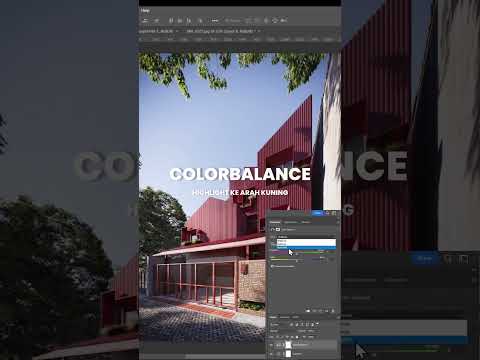Screen dimensions: 480x360
Task: Filter layers by smart objects icon
Action: (313, 324)
